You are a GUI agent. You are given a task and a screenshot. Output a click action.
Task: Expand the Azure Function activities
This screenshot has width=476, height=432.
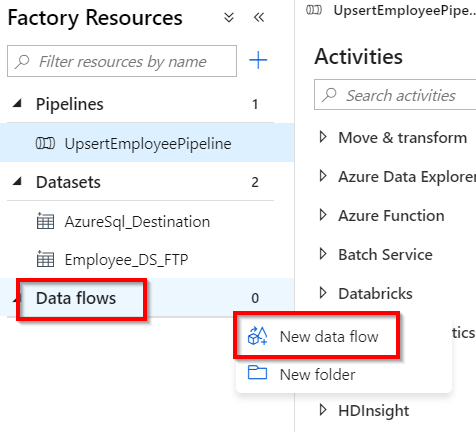323,215
